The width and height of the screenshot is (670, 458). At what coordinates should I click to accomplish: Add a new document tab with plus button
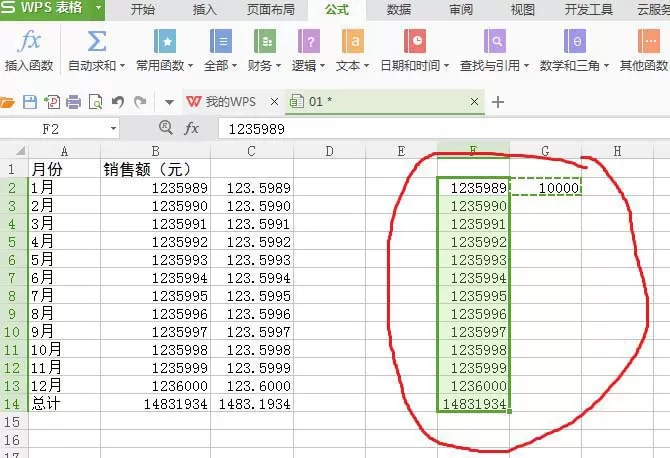coord(498,102)
